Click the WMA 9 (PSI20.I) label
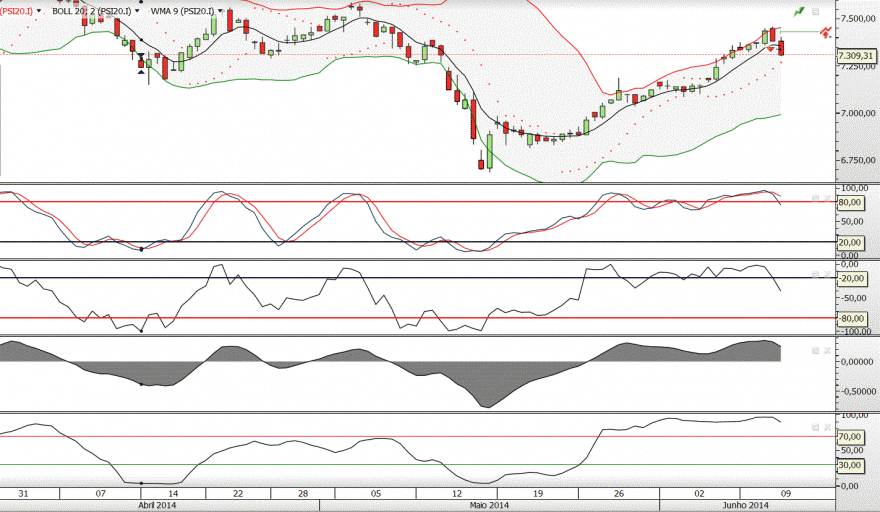The image size is (880, 512). (182, 11)
